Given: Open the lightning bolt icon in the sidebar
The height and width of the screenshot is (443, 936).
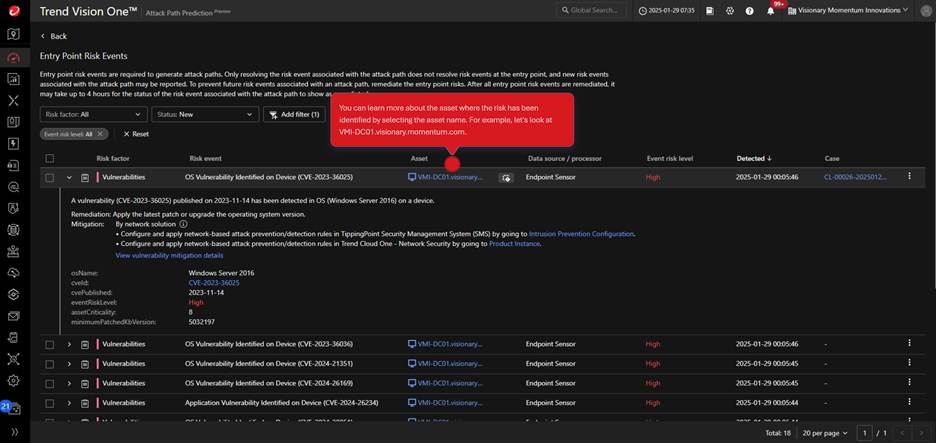Looking at the screenshot, I should (x=14, y=143).
